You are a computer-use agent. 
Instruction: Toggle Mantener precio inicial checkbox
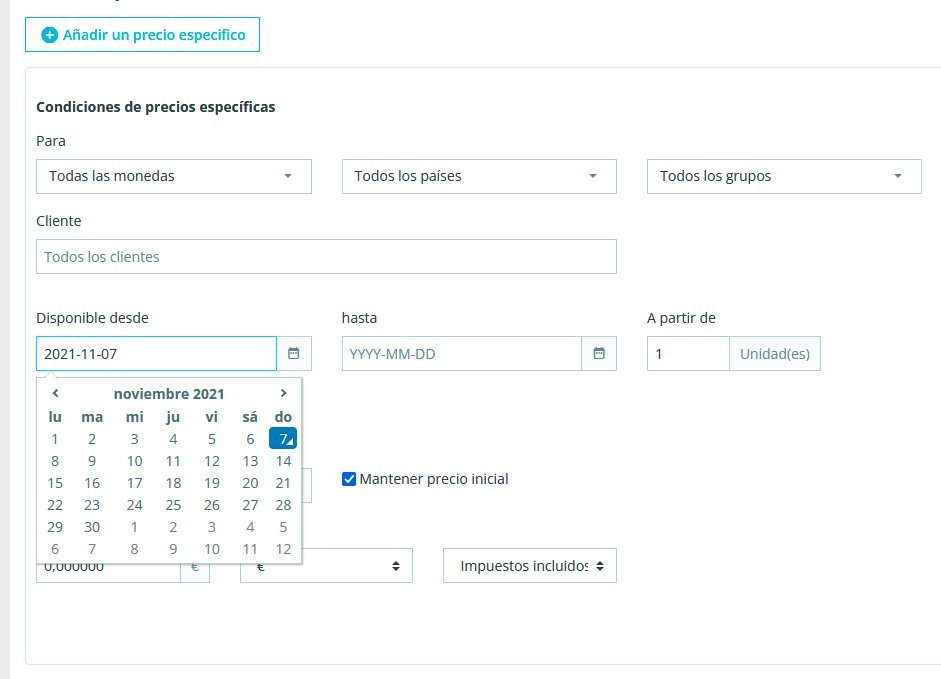[x=349, y=479]
